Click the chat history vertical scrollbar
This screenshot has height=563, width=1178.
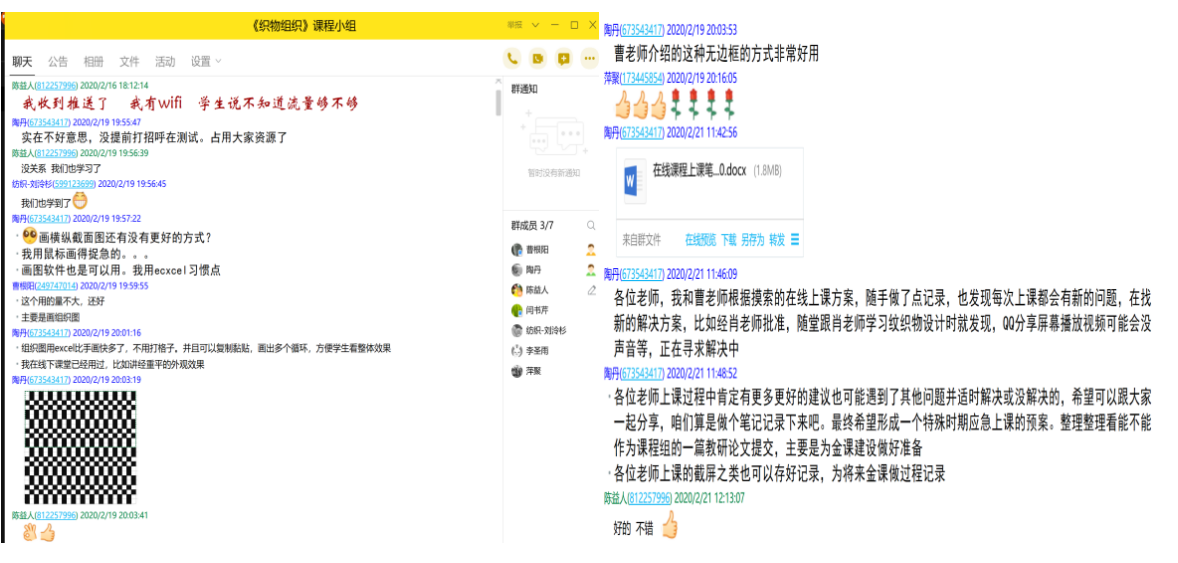click(498, 100)
